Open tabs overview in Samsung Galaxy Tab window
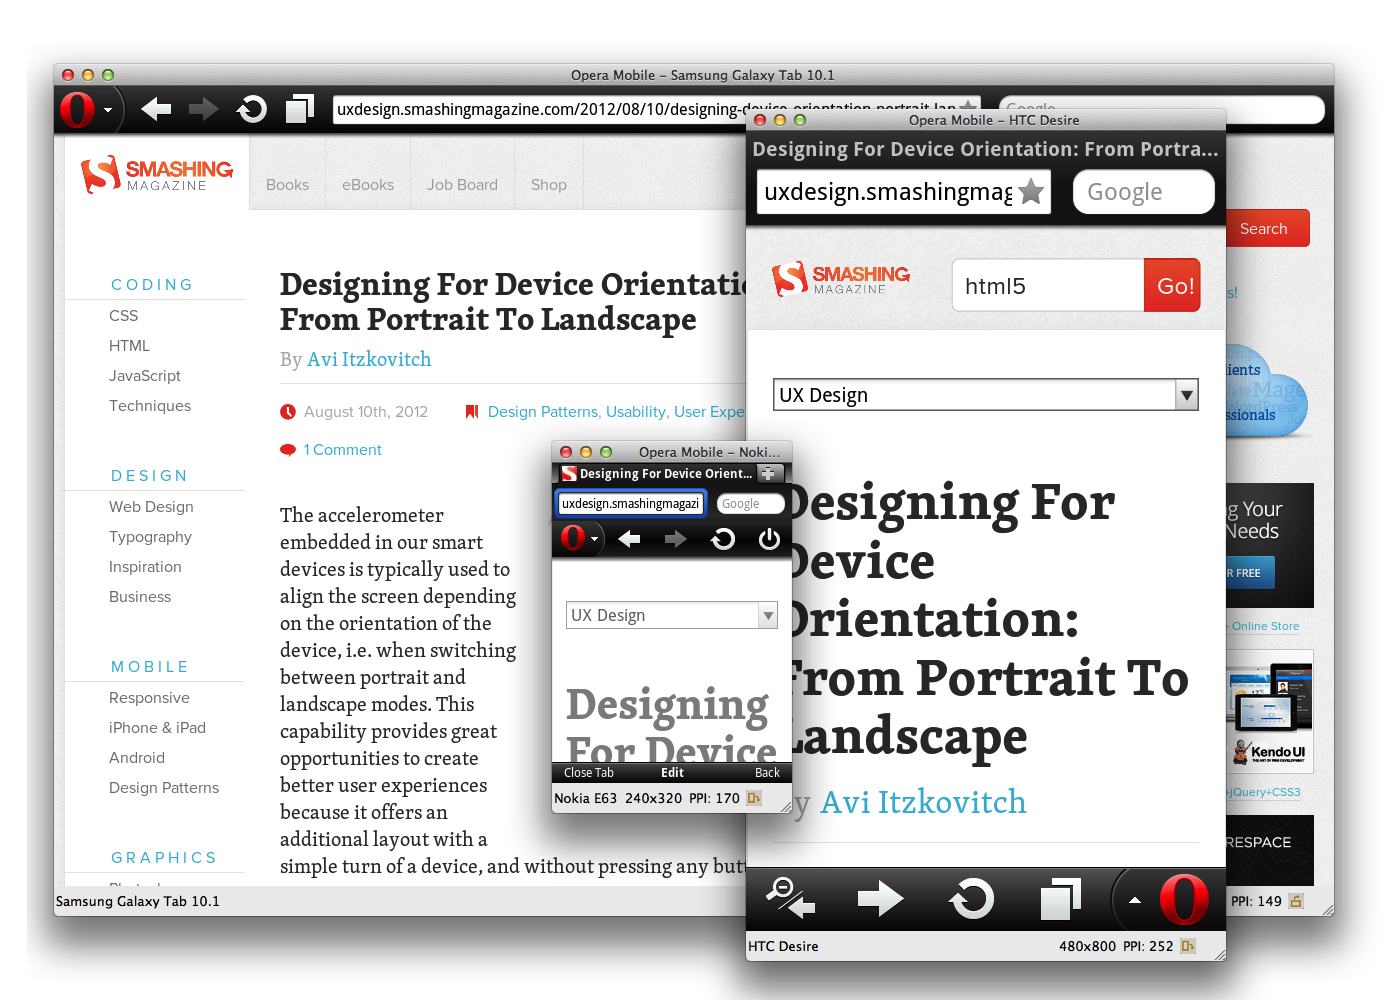Viewport: 1400px width, 1000px height. (x=300, y=108)
